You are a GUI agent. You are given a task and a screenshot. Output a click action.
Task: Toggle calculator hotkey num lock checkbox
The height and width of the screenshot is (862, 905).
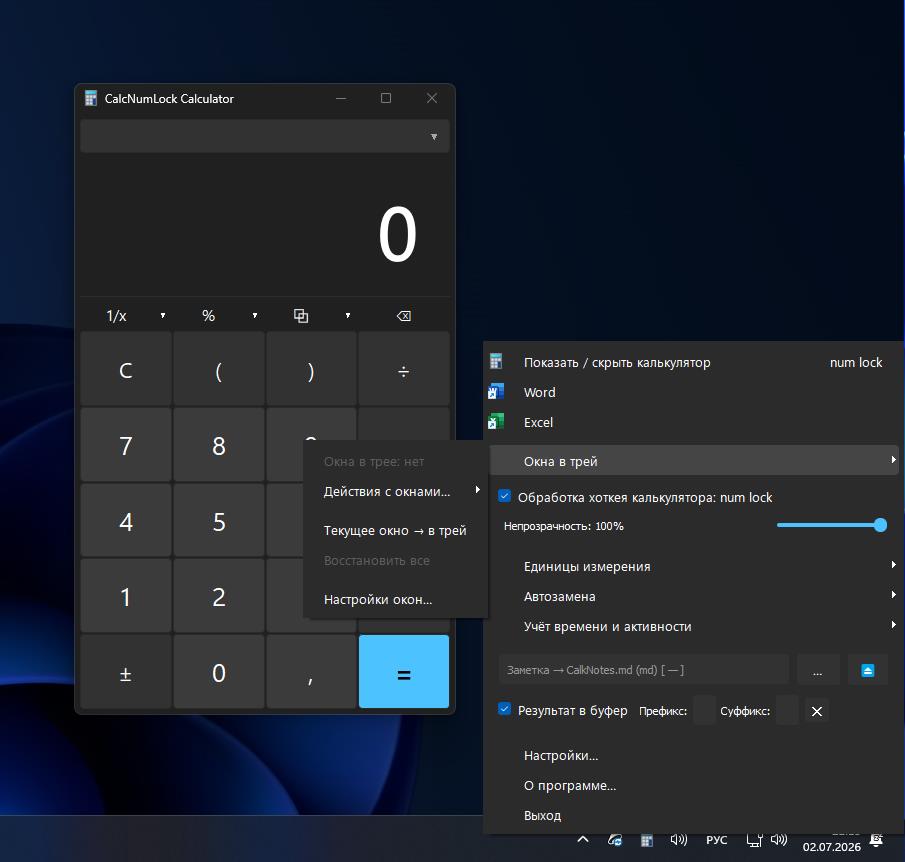pos(504,496)
